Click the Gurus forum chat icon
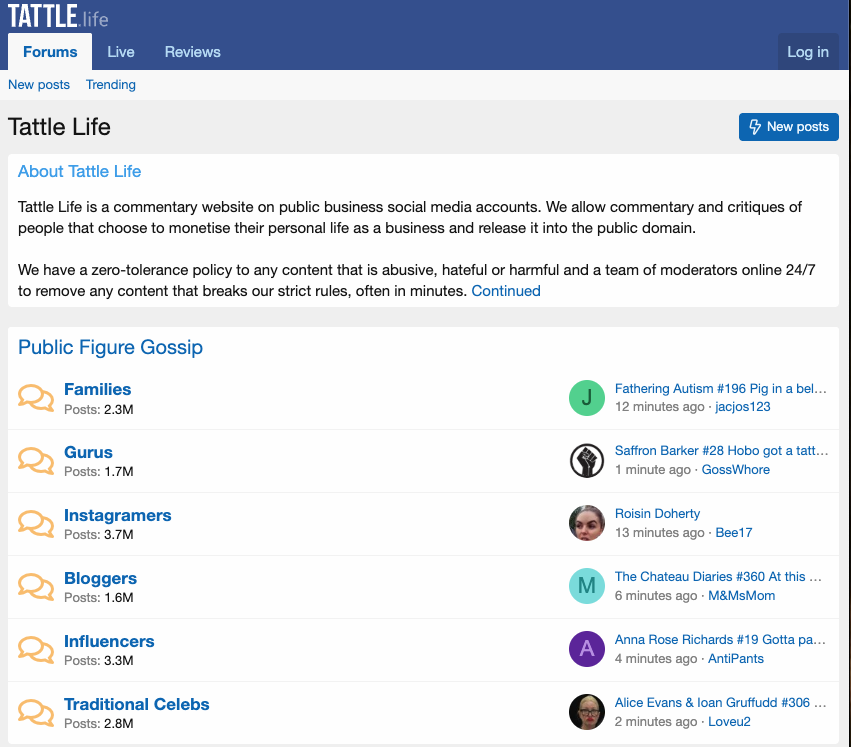851x747 pixels. click(x=36, y=461)
